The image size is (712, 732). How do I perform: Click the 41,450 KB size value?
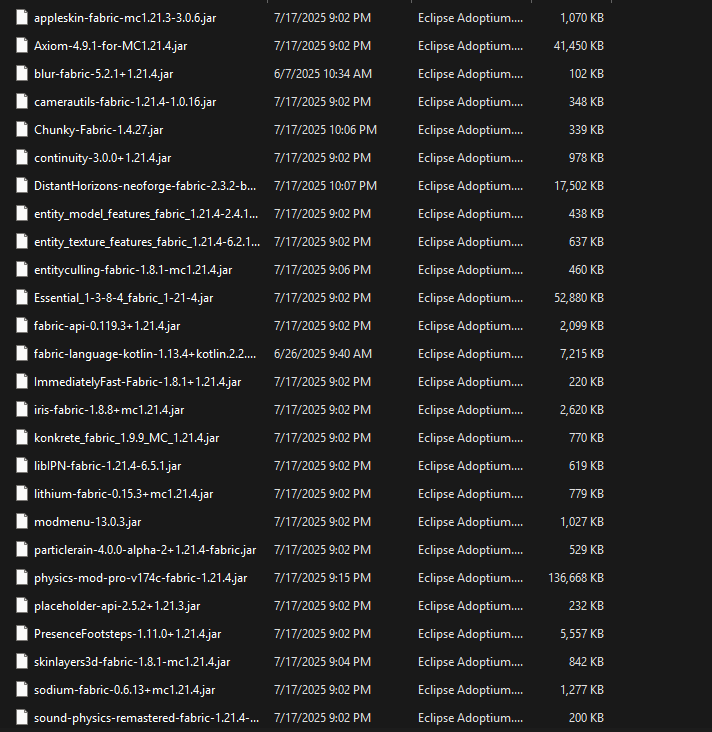click(x=579, y=46)
